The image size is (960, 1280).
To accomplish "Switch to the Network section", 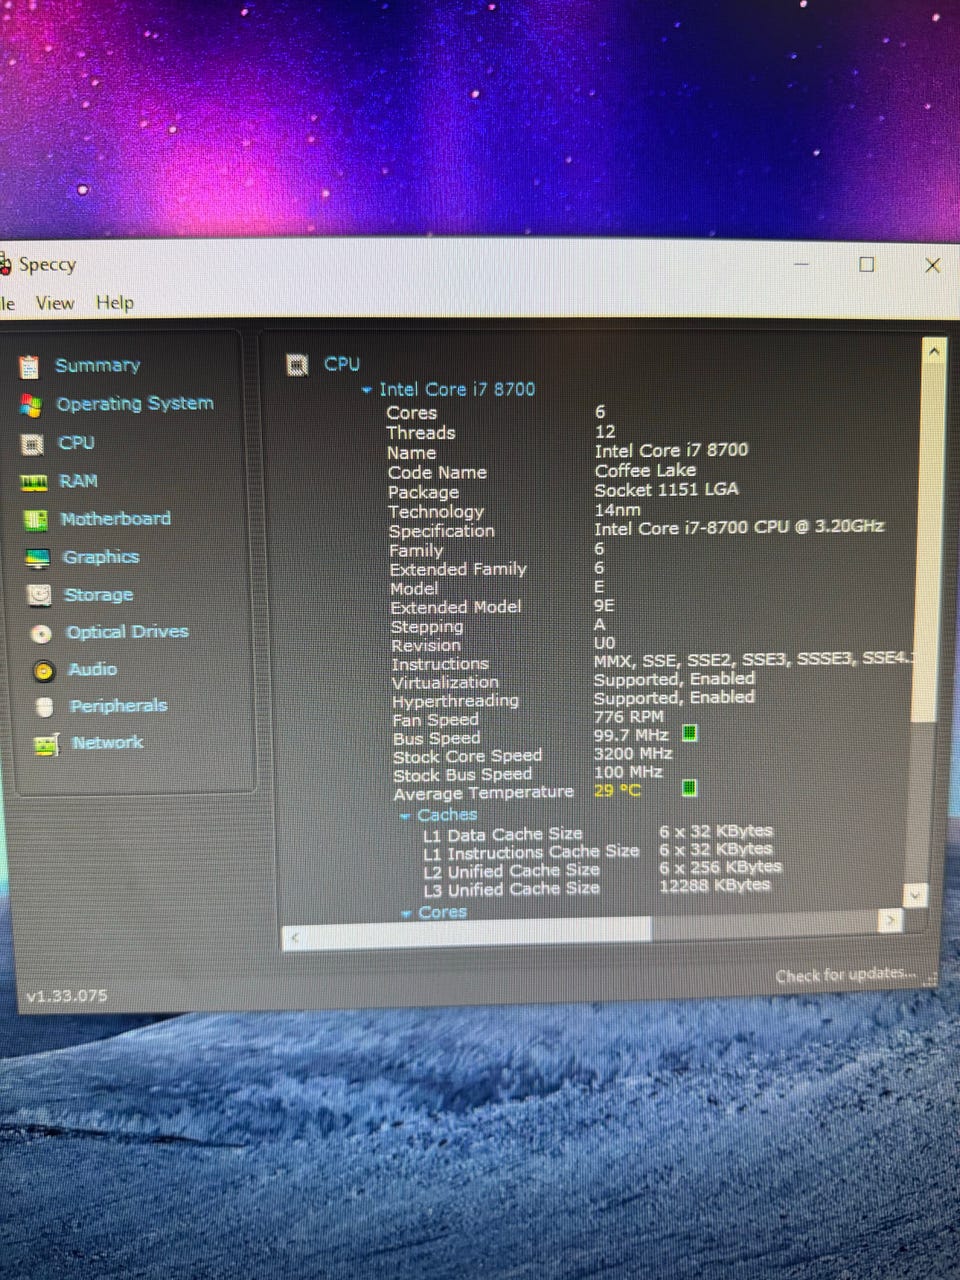I will [107, 743].
